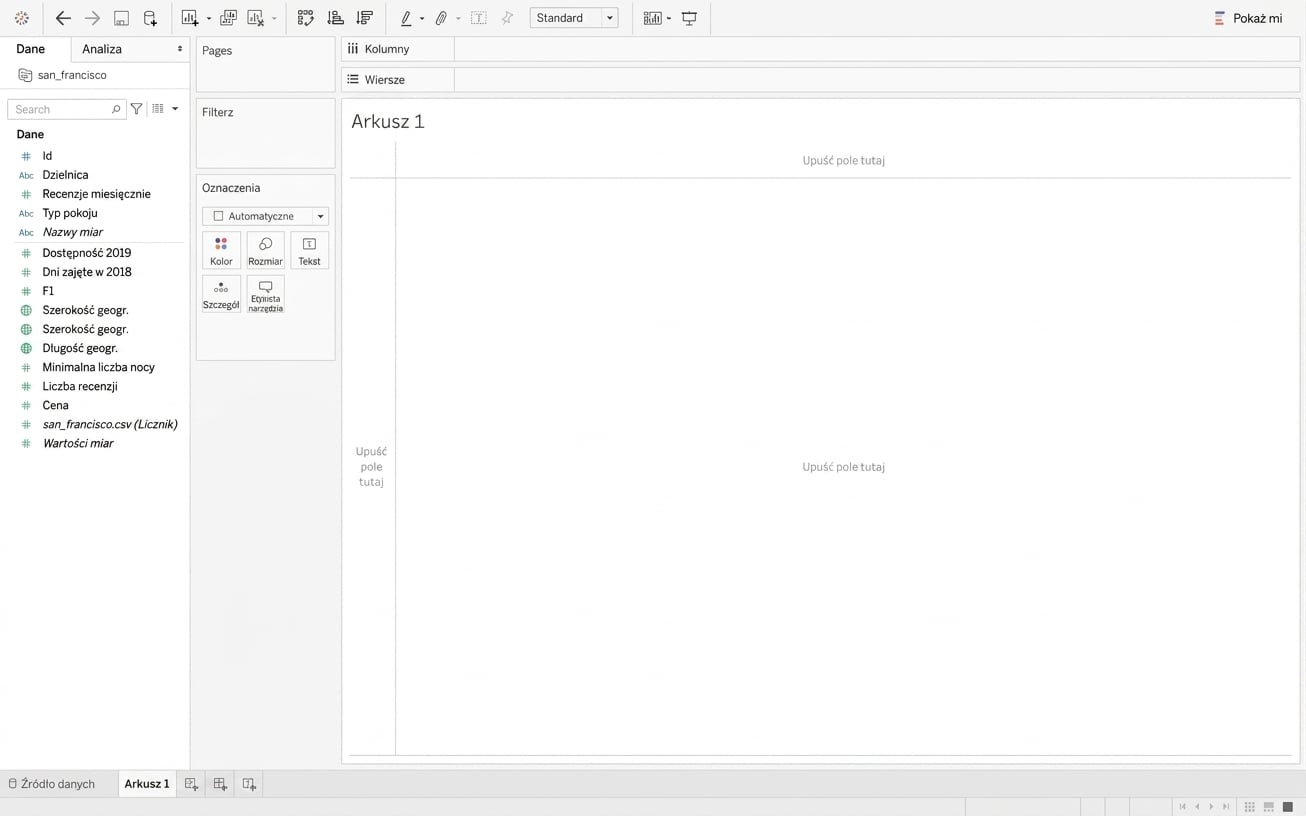Viewport: 1306px width, 816px height.
Task: Sort descending using toolbar icon
Action: click(x=365, y=18)
